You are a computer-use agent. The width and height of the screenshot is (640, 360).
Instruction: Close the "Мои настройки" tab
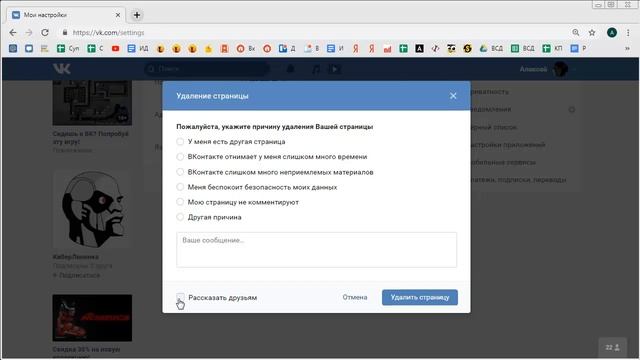118,15
